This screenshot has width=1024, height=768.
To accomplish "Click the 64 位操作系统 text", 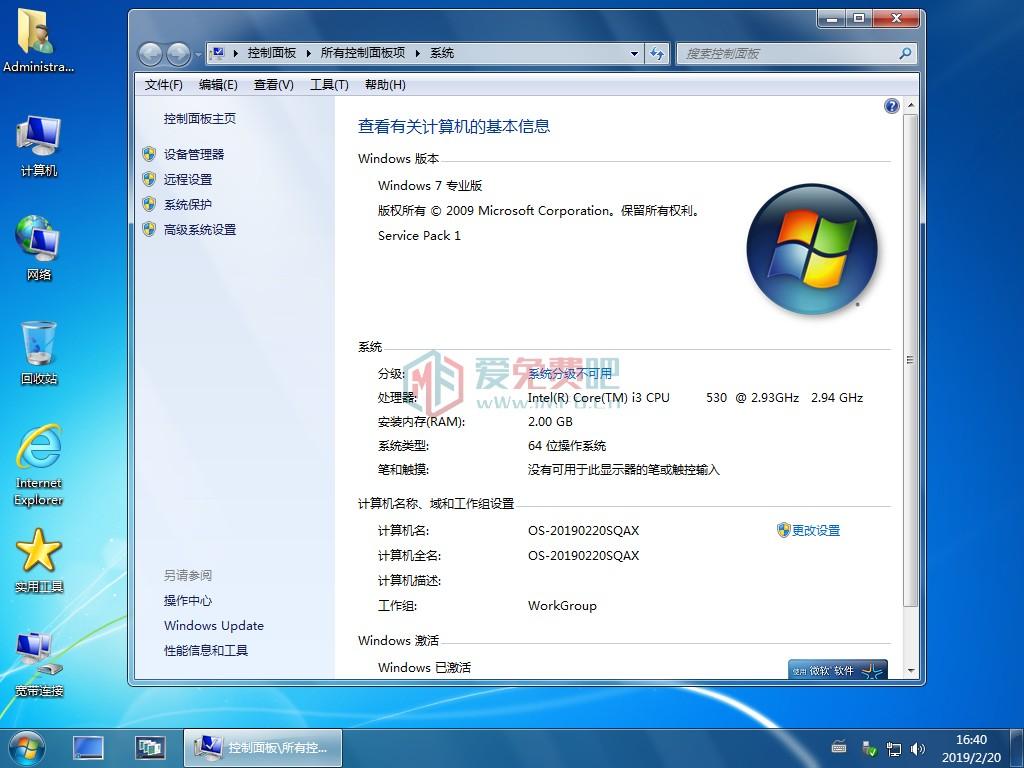I will tap(567, 446).
